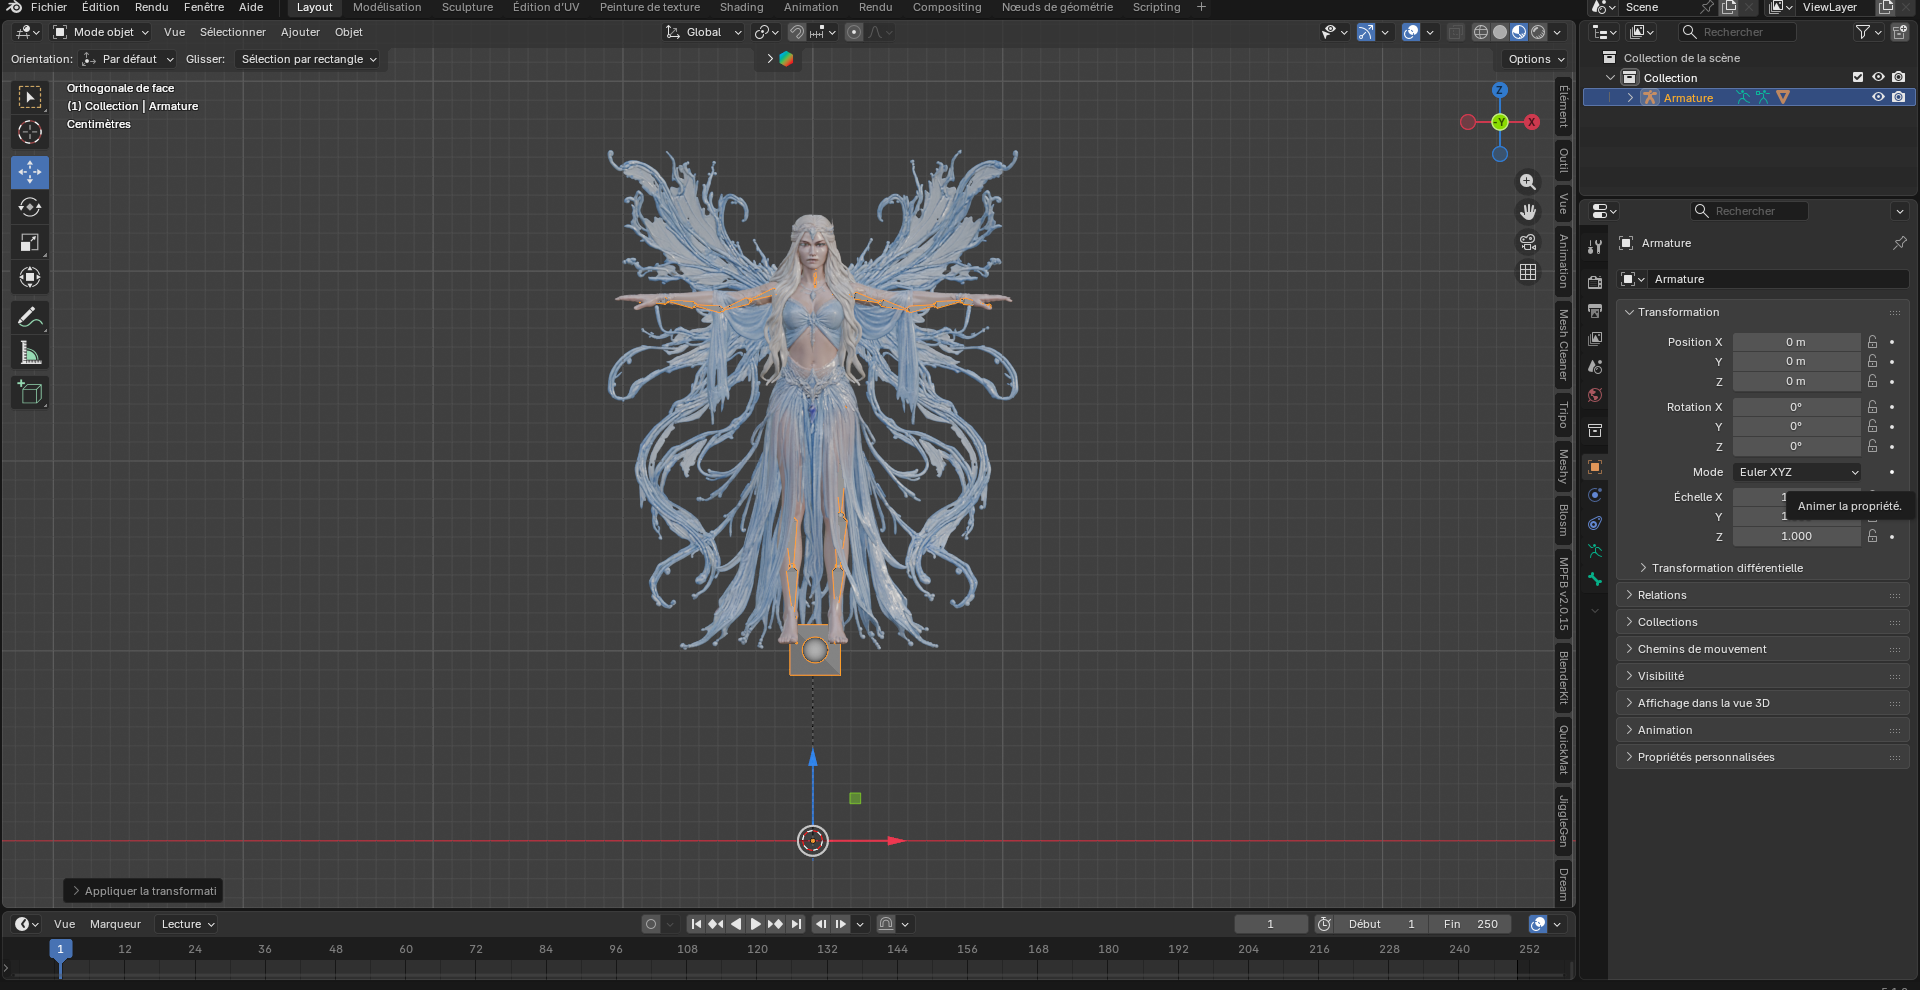
Task: Select the Measure tool
Action: tap(30, 353)
